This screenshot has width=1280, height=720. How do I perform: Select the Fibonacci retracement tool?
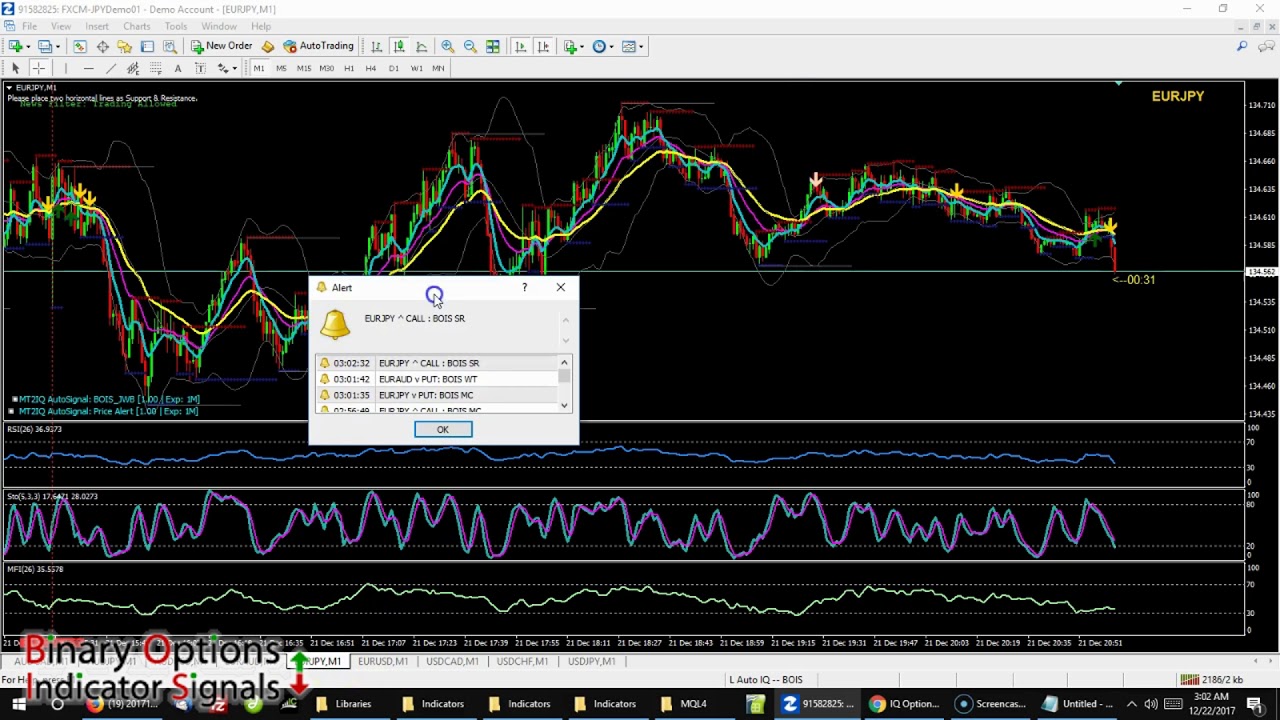pos(156,68)
